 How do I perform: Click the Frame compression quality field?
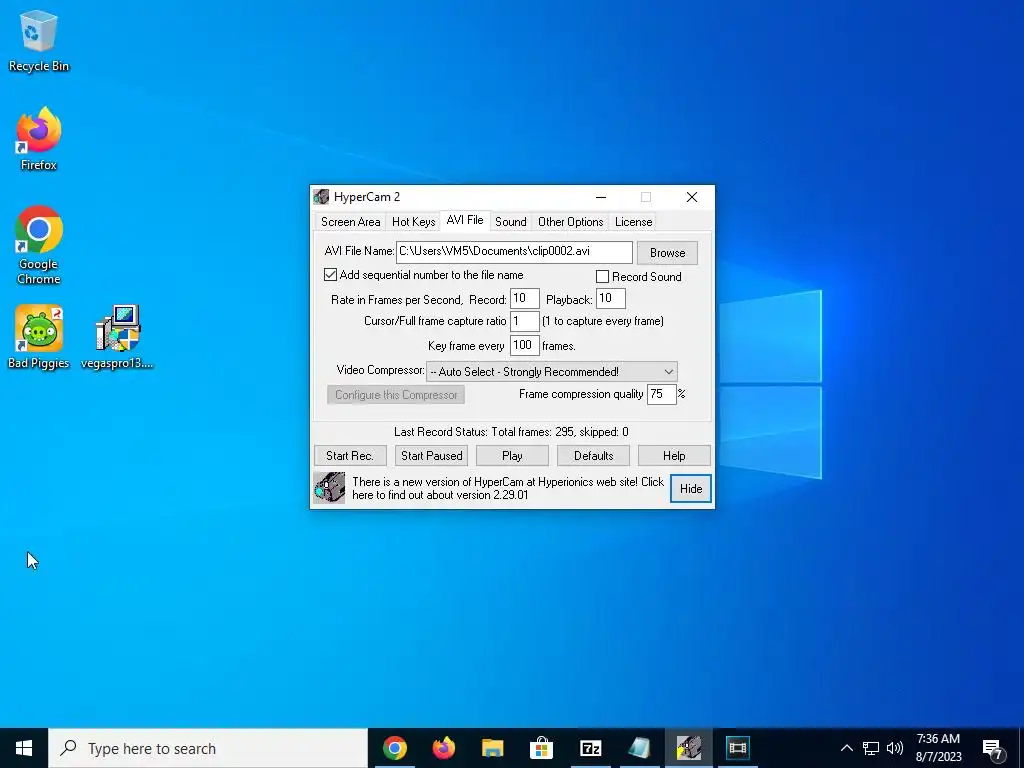[662, 394]
